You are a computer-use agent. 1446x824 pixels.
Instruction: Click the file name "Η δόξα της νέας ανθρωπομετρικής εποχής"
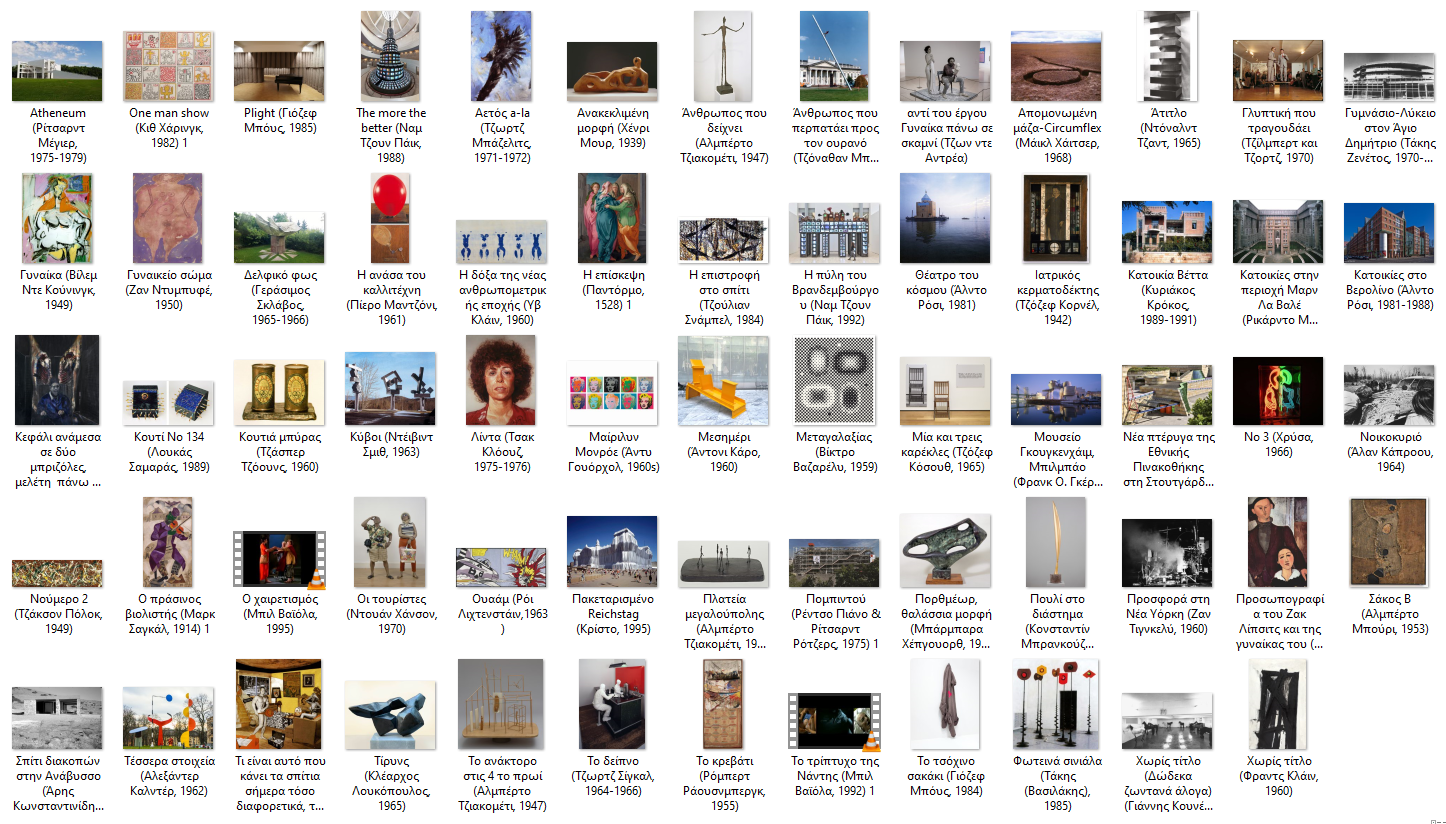(501, 297)
